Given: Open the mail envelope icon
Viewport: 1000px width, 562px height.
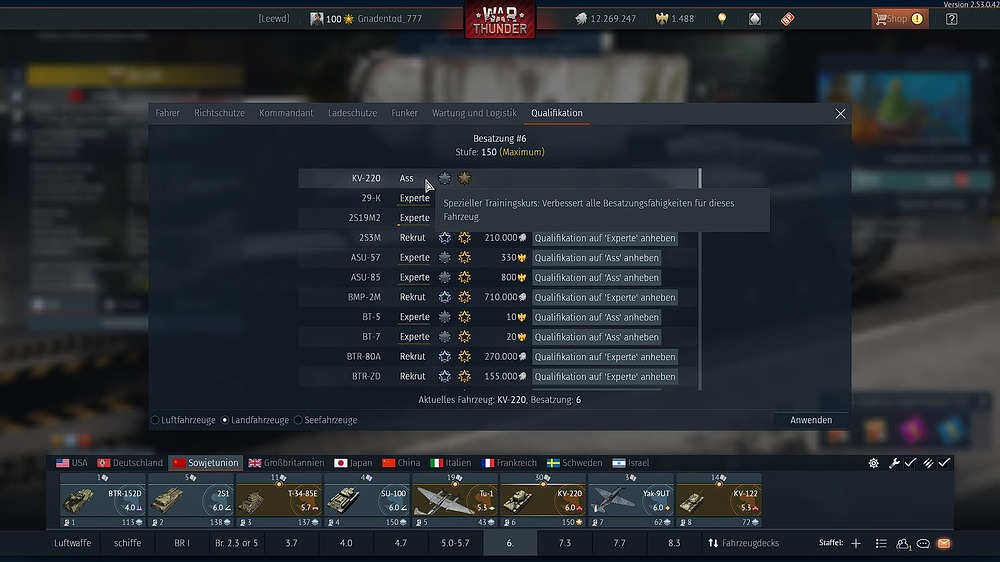Looking at the screenshot, I should 944,543.
